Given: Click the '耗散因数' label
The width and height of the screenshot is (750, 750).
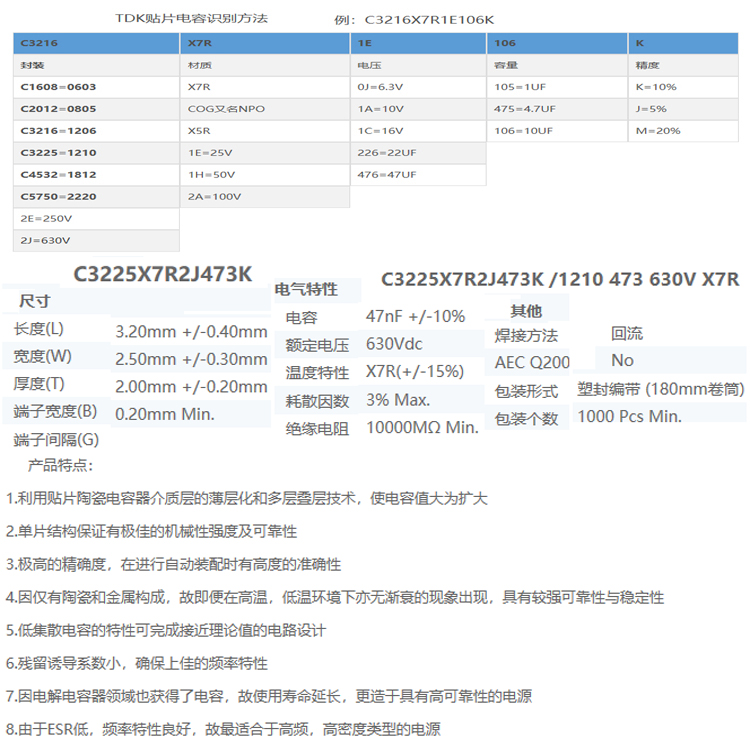Looking at the screenshot, I should tap(317, 401).
